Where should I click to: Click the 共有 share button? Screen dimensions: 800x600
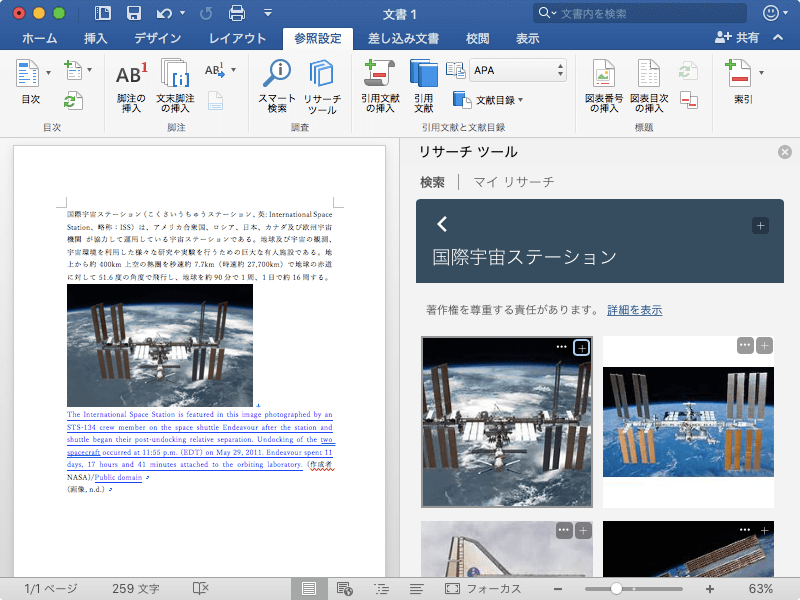pos(737,37)
